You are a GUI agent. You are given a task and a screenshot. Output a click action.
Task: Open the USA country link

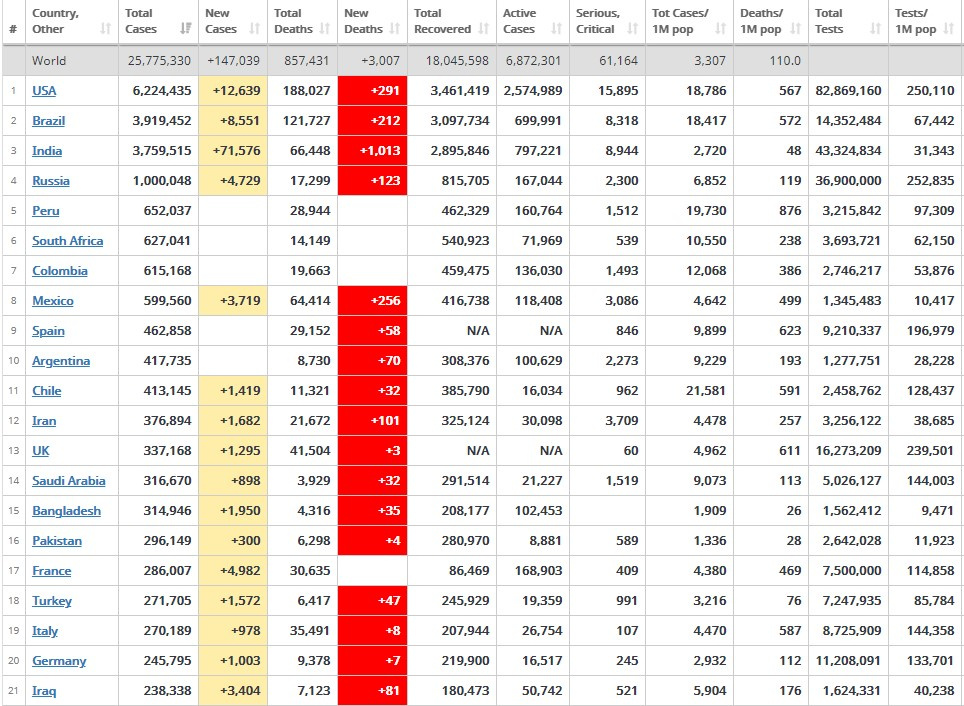44,91
